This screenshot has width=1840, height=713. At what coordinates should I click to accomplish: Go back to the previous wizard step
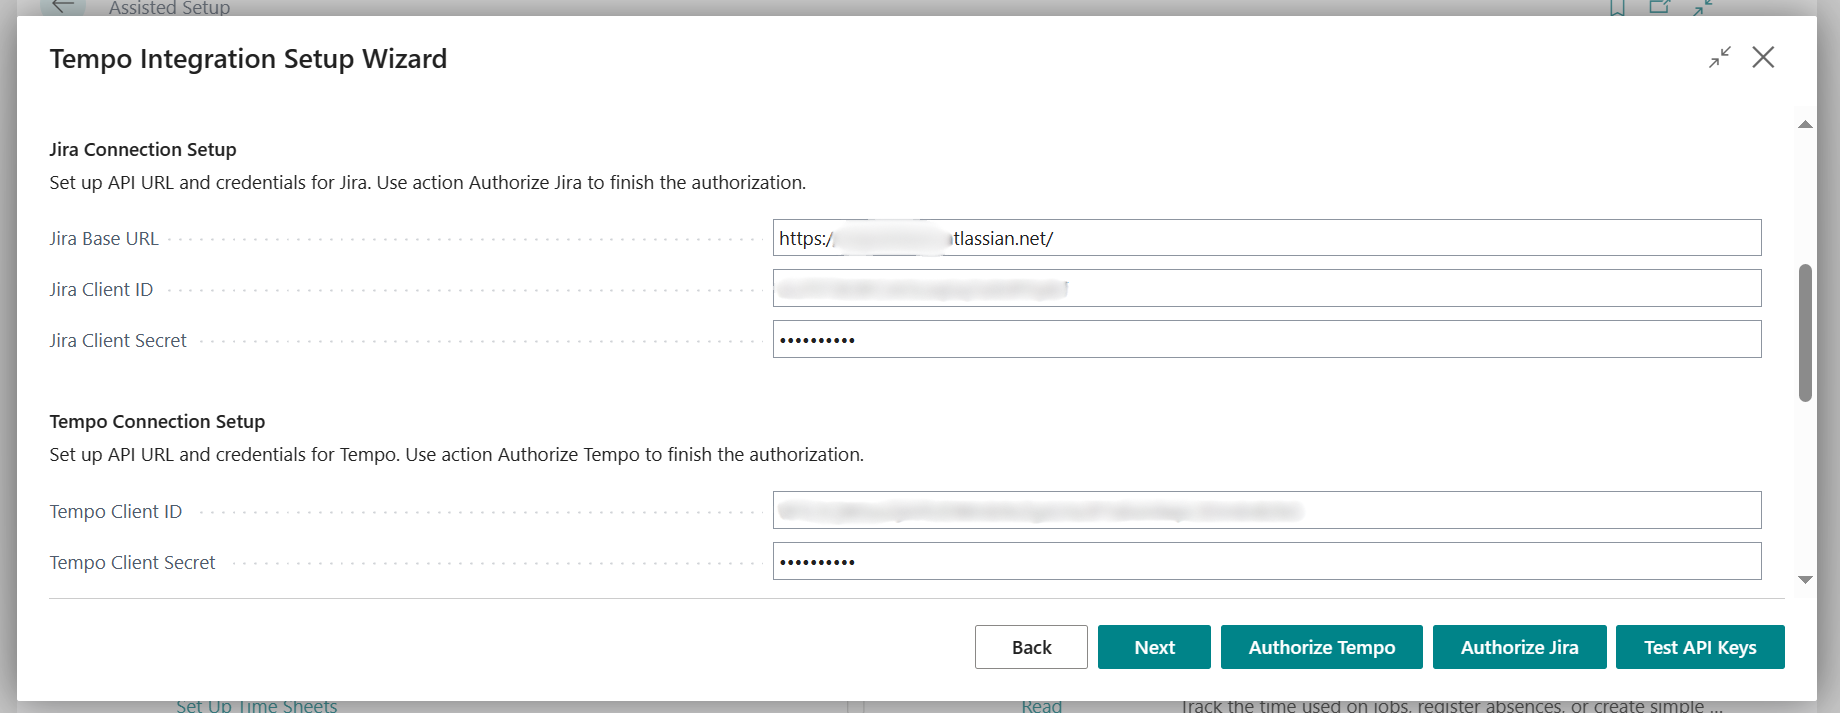point(1031,647)
